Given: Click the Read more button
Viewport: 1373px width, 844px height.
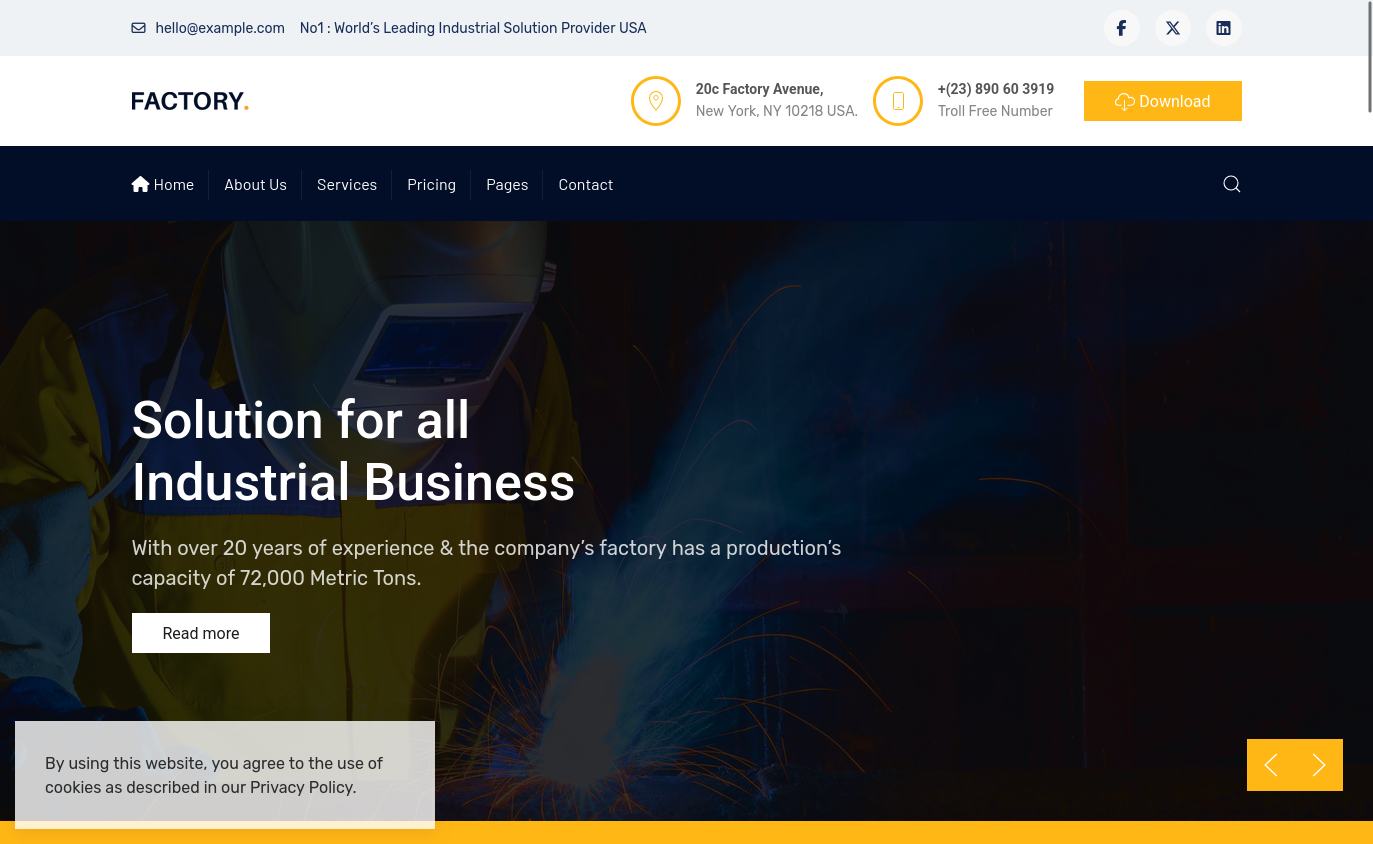Looking at the screenshot, I should pyautogui.click(x=201, y=633).
